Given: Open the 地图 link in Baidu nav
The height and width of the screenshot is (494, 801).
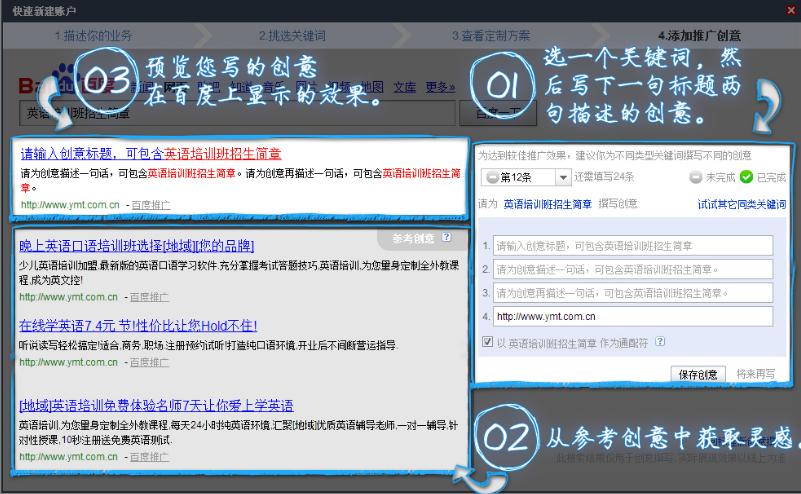Looking at the screenshot, I should click(x=372, y=87).
